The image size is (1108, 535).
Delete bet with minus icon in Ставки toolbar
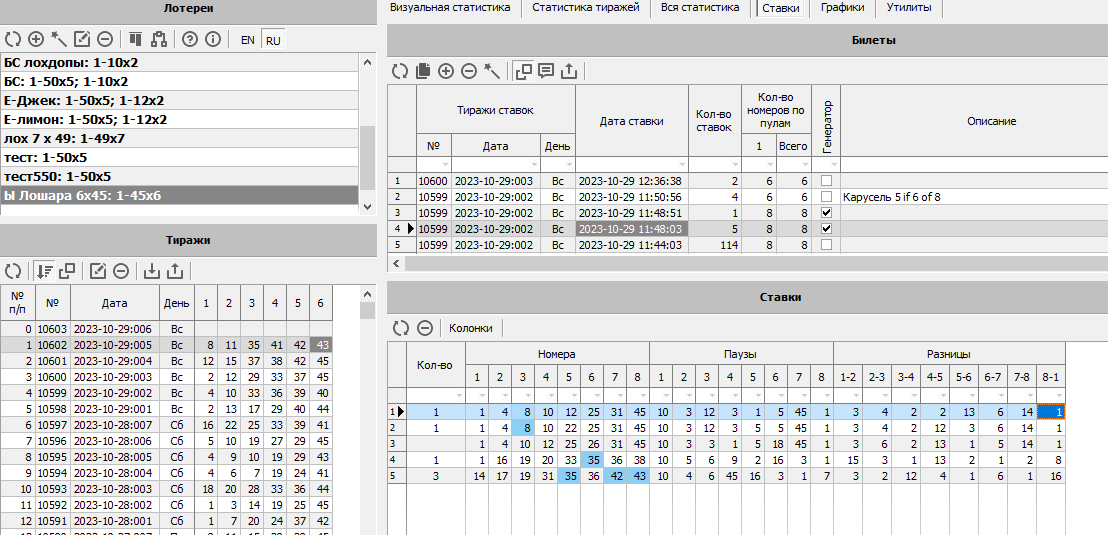click(424, 328)
